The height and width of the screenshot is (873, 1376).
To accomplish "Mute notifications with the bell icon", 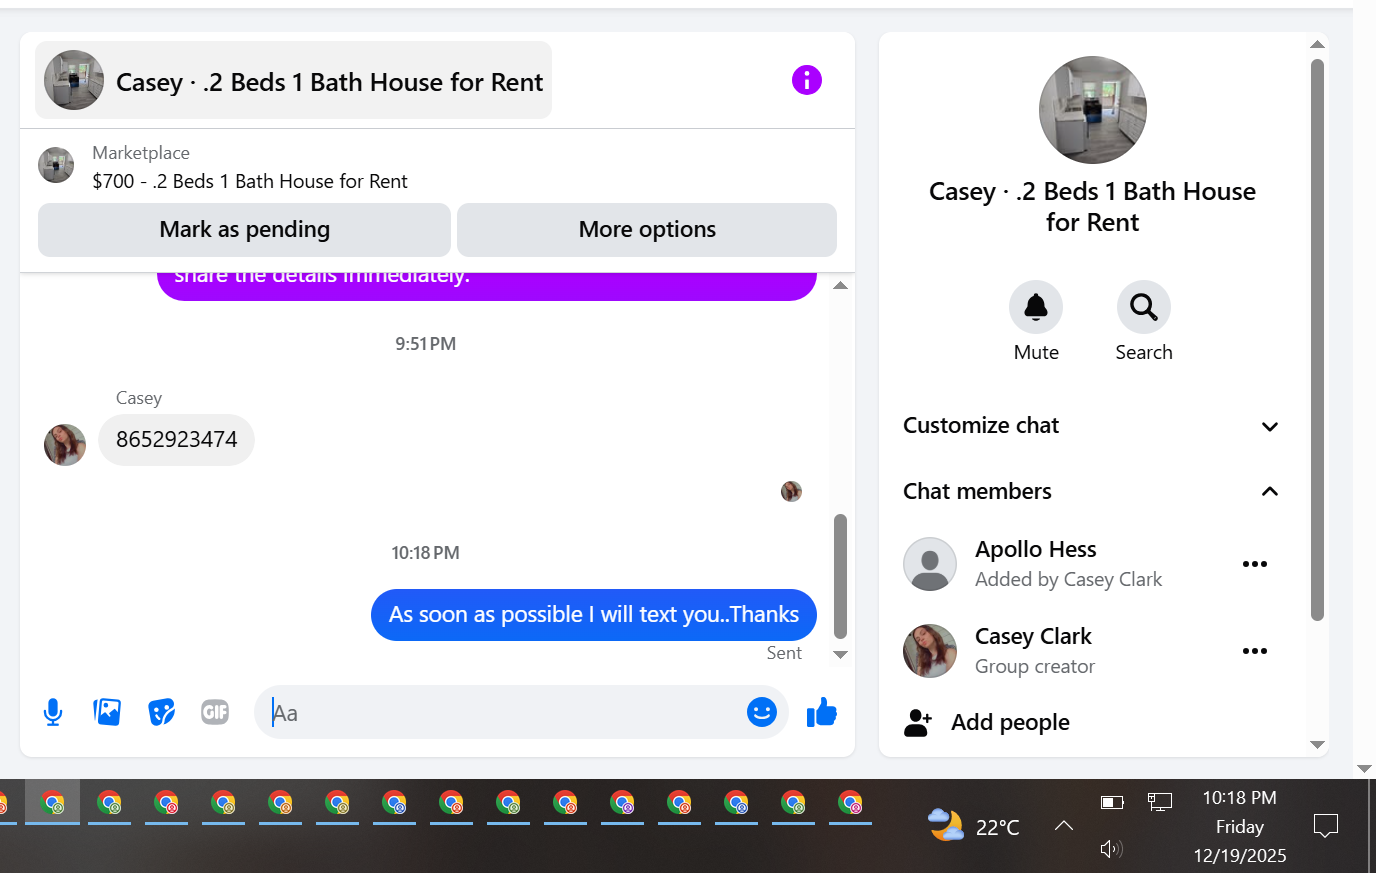I will coord(1036,307).
